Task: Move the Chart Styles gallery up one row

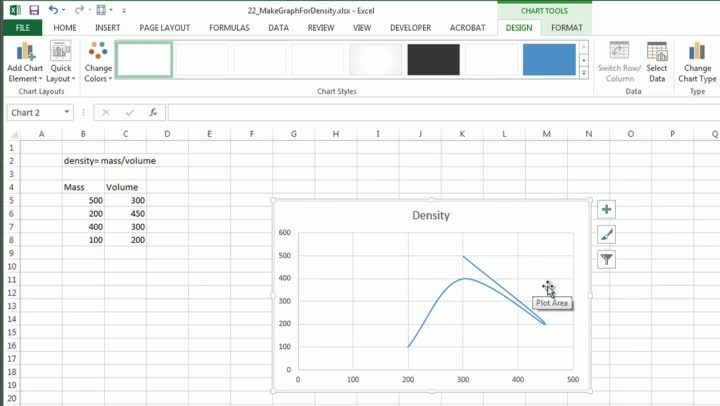Action: click(x=584, y=47)
